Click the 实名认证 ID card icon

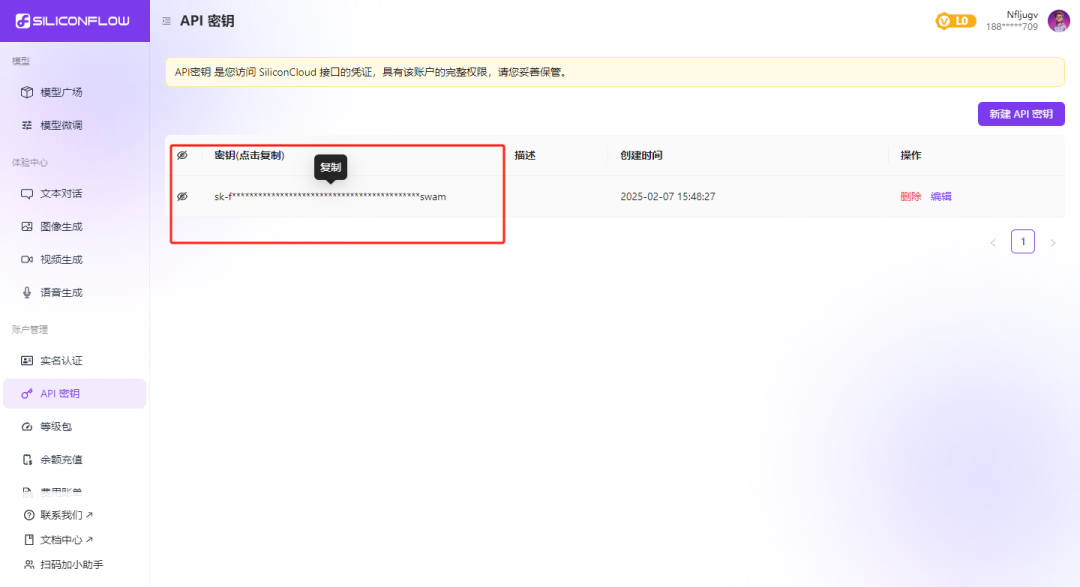point(27,360)
